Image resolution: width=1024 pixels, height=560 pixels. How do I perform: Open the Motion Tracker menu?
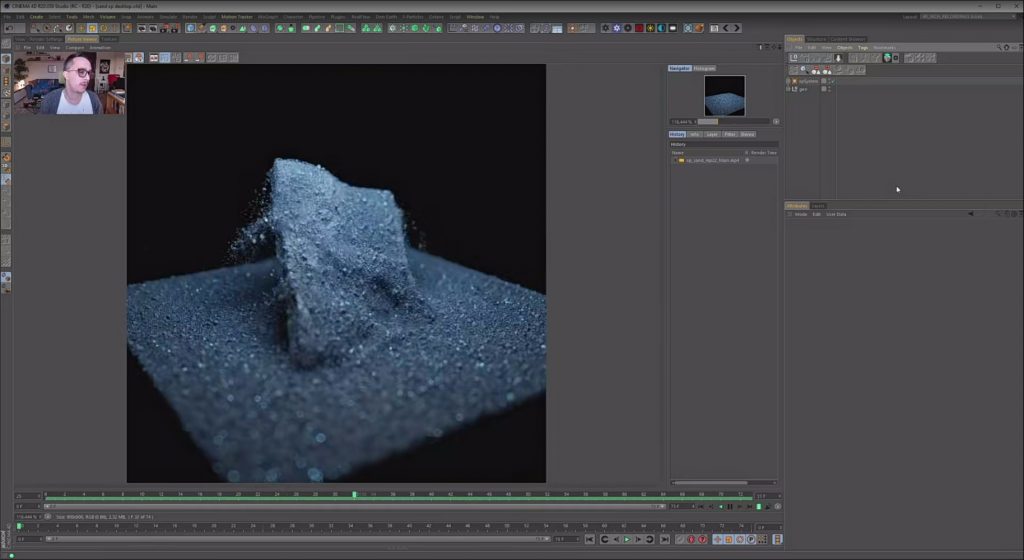[x=236, y=16]
